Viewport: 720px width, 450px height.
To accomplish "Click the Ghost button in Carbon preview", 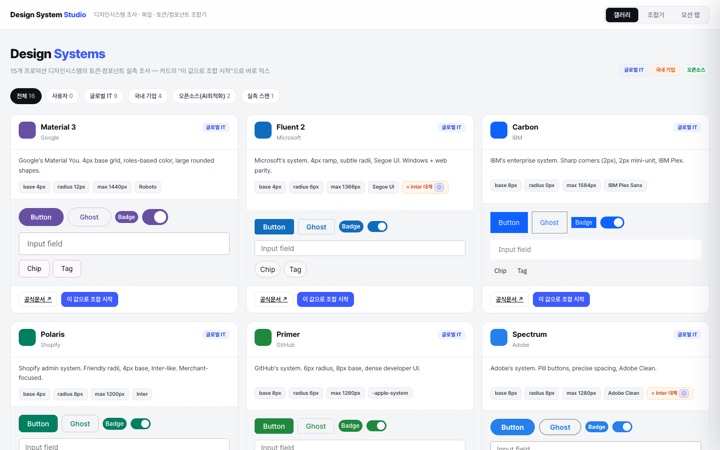I will coord(549,223).
